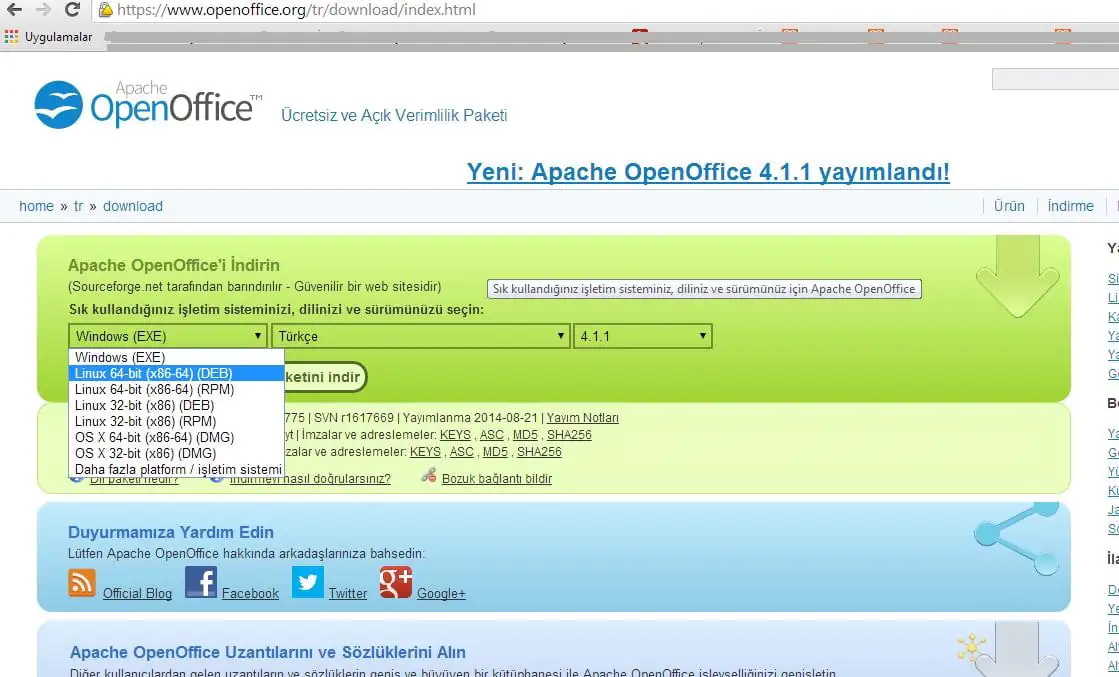The width and height of the screenshot is (1119, 677).
Task: Open the 4.1.1 version dropdown
Action: pyautogui.click(x=643, y=336)
